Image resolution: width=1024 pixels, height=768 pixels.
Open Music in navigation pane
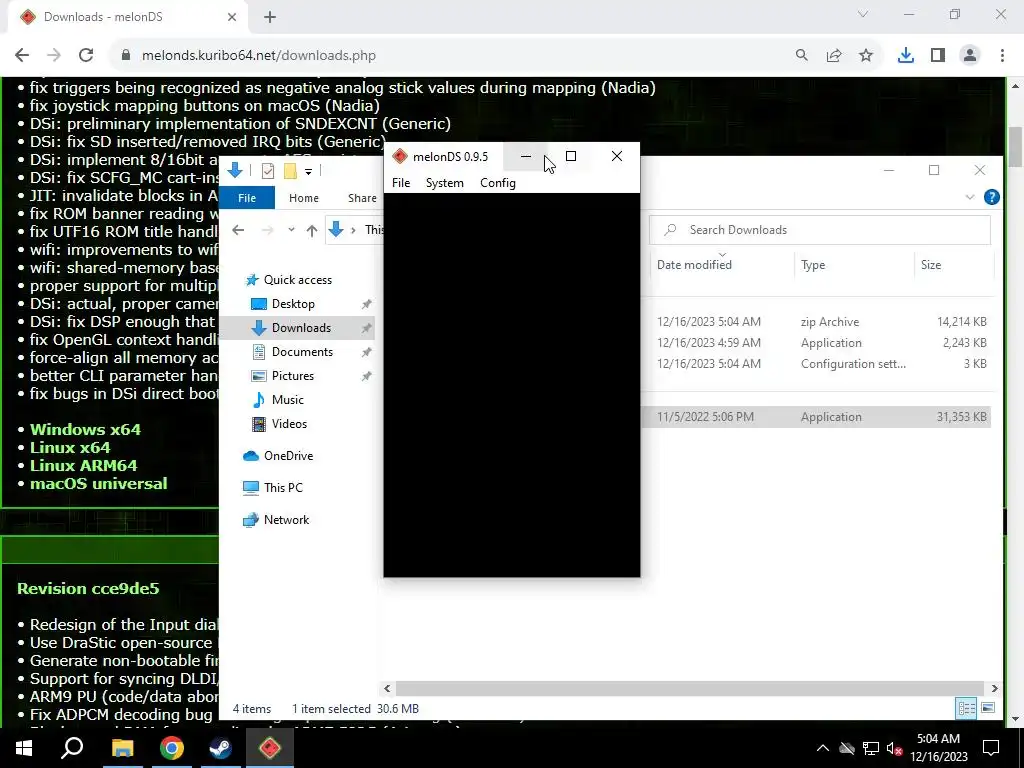[x=287, y=400]
